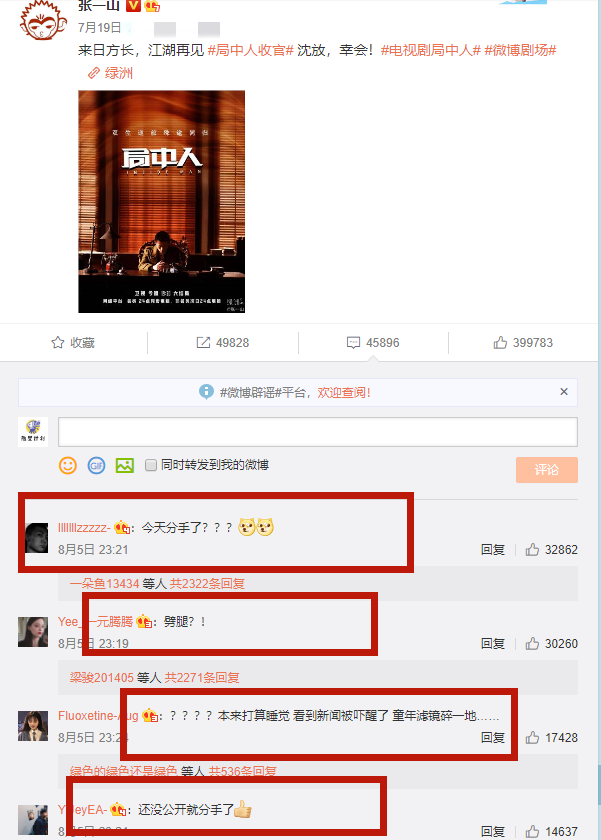Open the 绿洲 link below the post
This screenshot has height=840, width=601.
click(x=110, y=73)
